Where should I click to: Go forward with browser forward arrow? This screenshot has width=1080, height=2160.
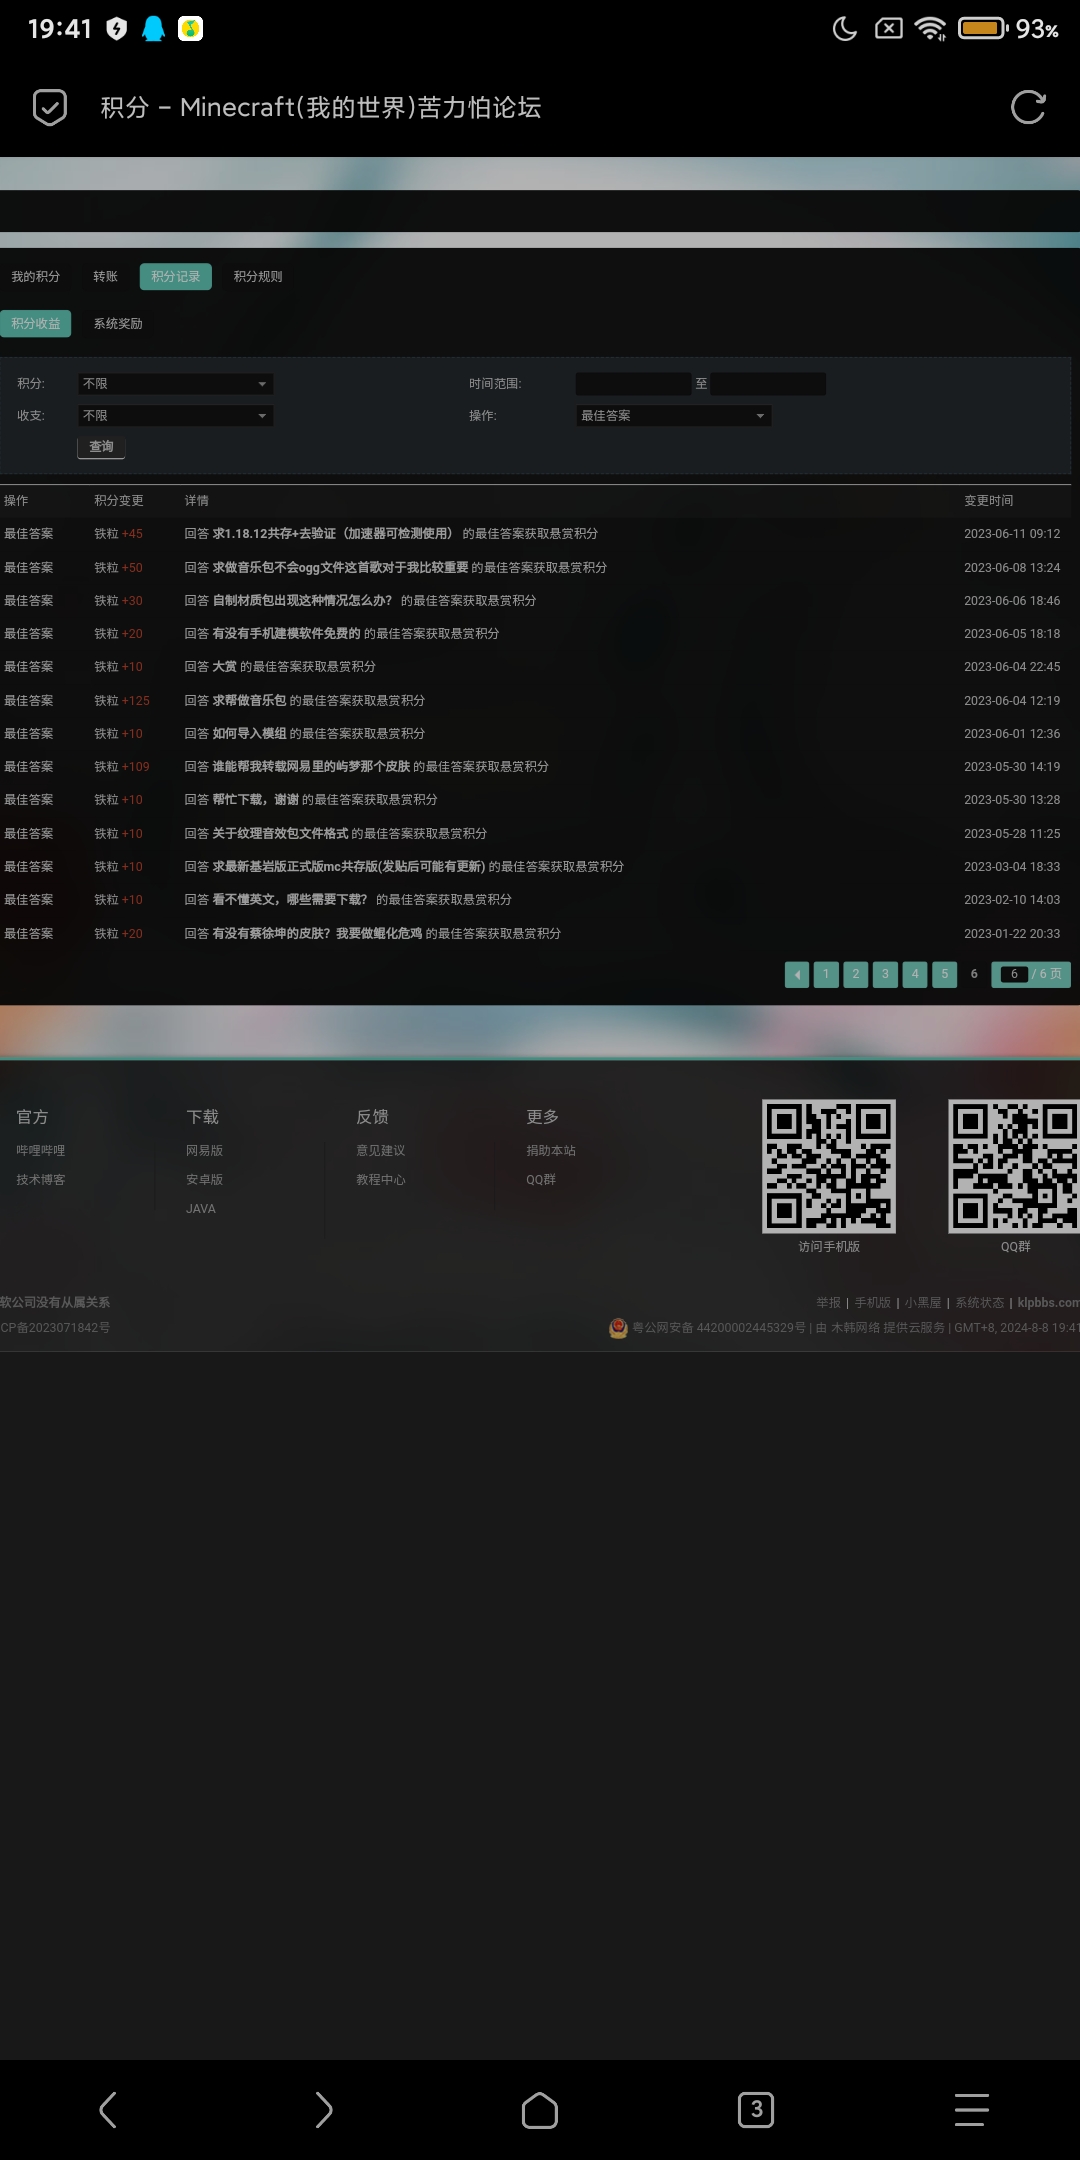pyautogui.click(x=323, y=2110)
